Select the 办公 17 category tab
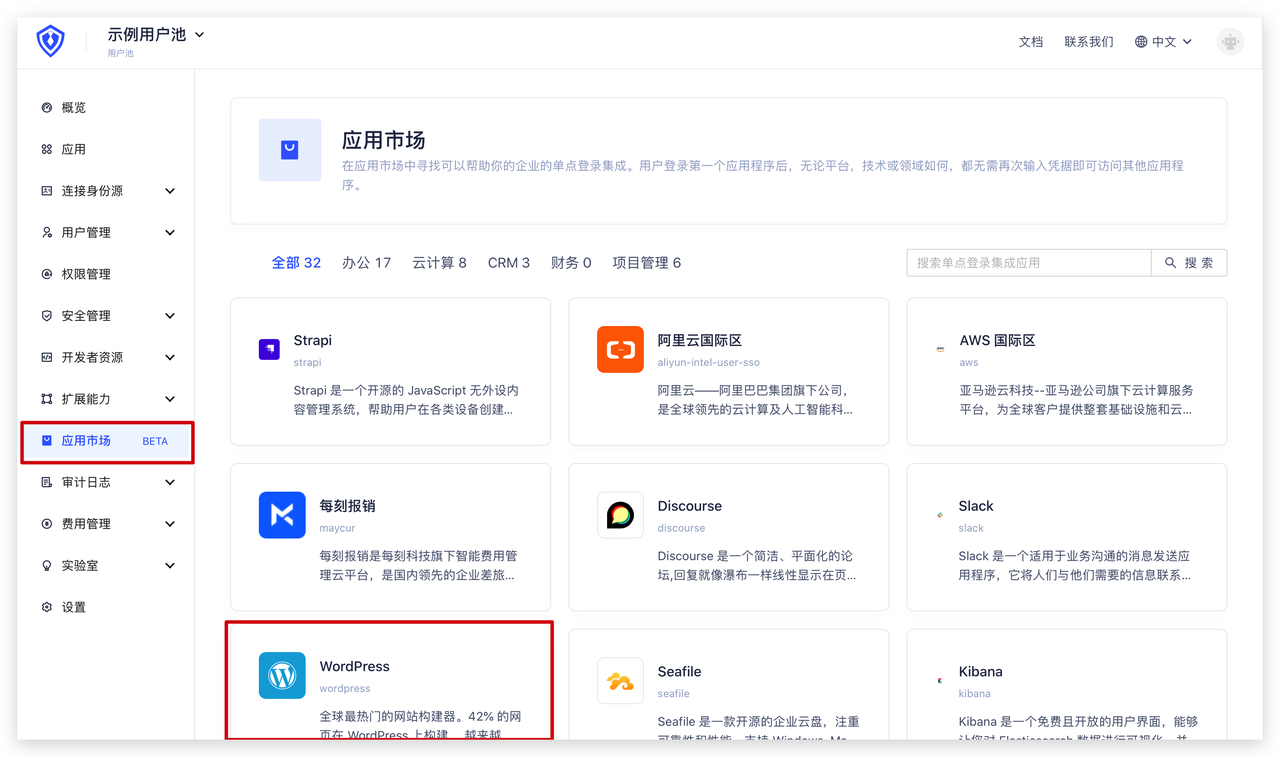This screenshot has width=1280, height=757. coord(366,263)
